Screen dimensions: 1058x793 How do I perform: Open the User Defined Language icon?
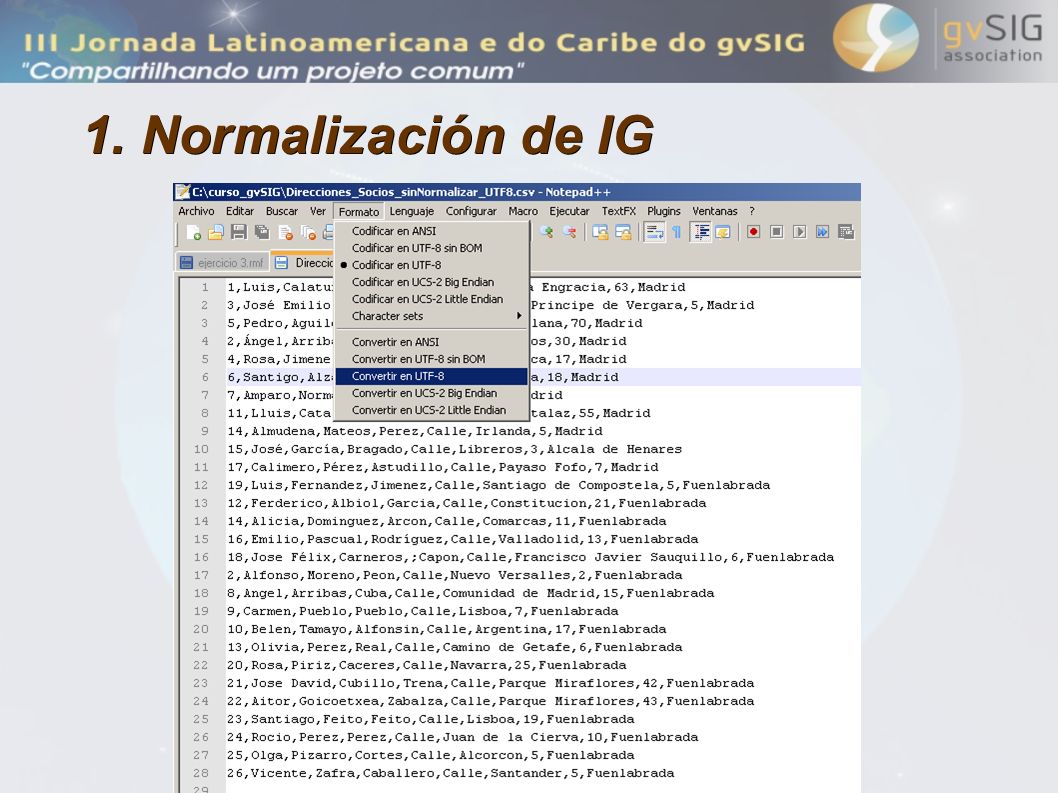coord(723,233)
